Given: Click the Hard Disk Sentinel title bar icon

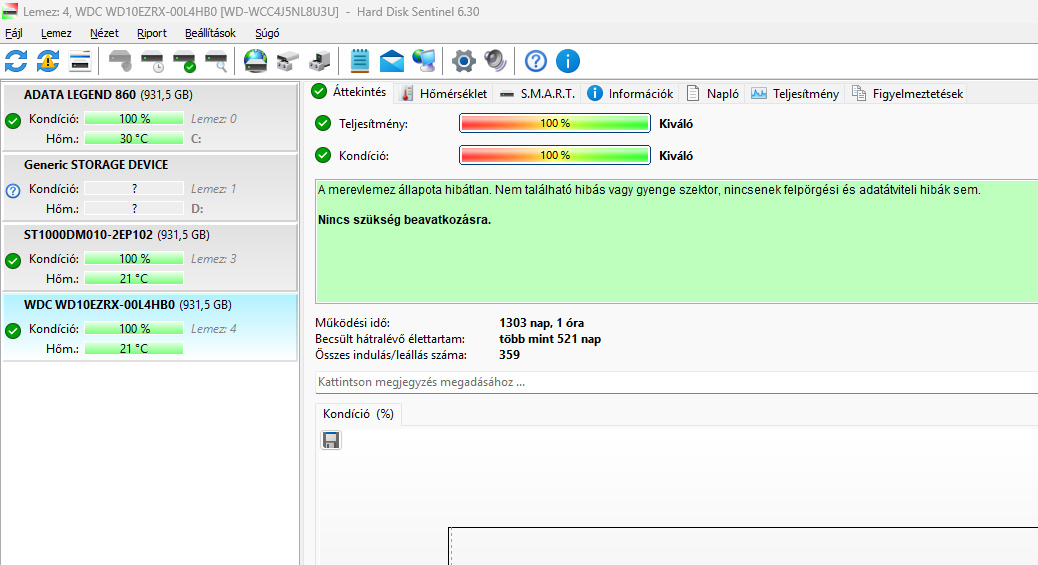Looking at the screenshot, I should pos(10,11).
